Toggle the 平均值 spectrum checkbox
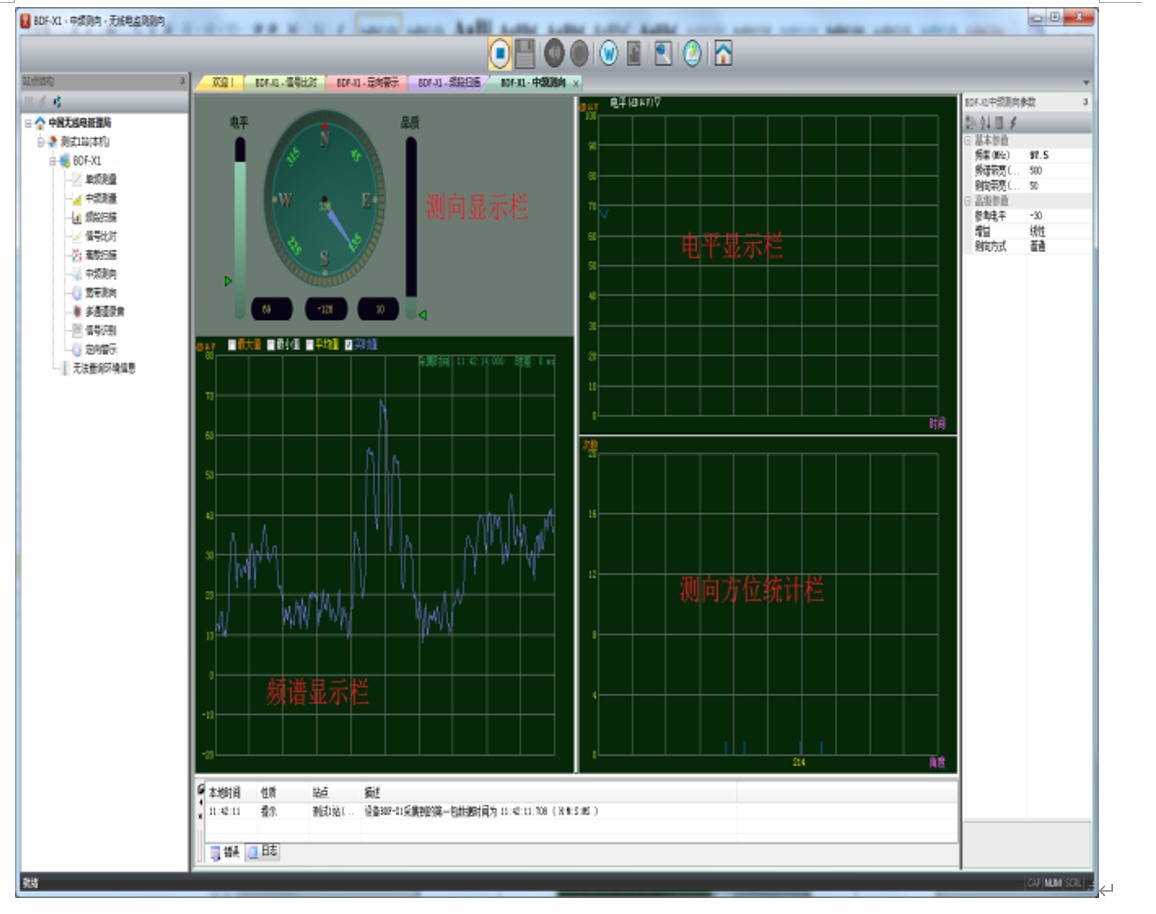Image resolution: width=1156 pixels, height=914 pixels. 309,345
